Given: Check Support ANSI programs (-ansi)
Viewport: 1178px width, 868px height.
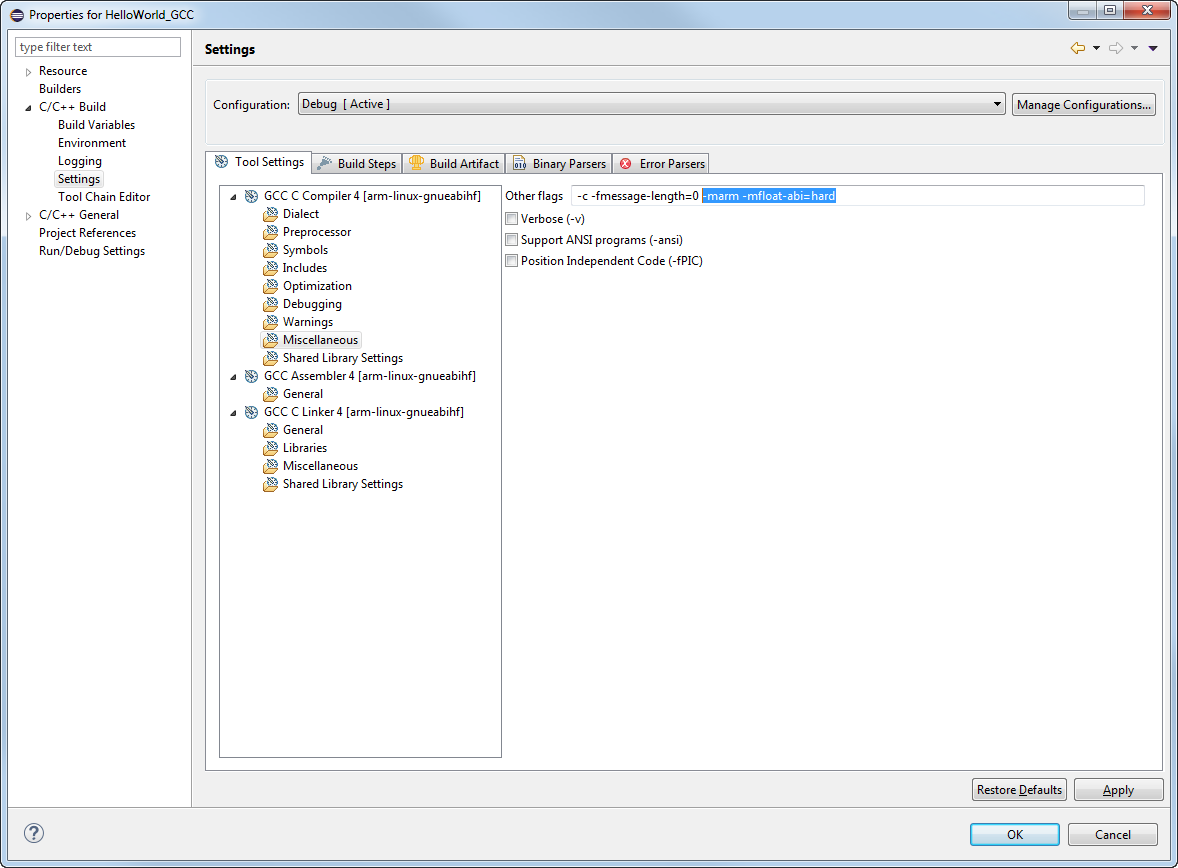Looking at the screenshot, I should click(x=511, y=239).
